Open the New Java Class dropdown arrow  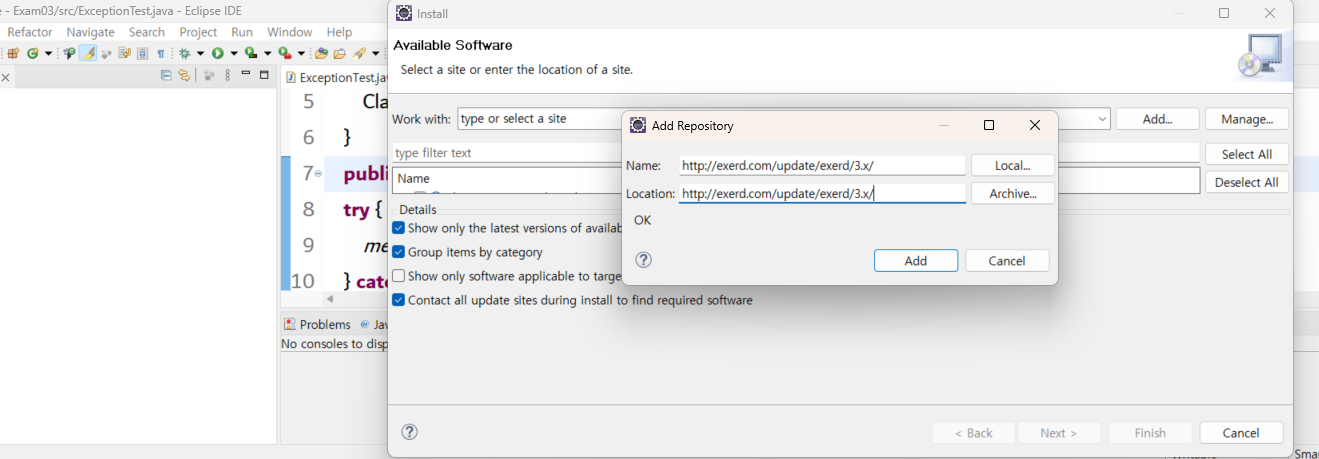click(48, 53)
